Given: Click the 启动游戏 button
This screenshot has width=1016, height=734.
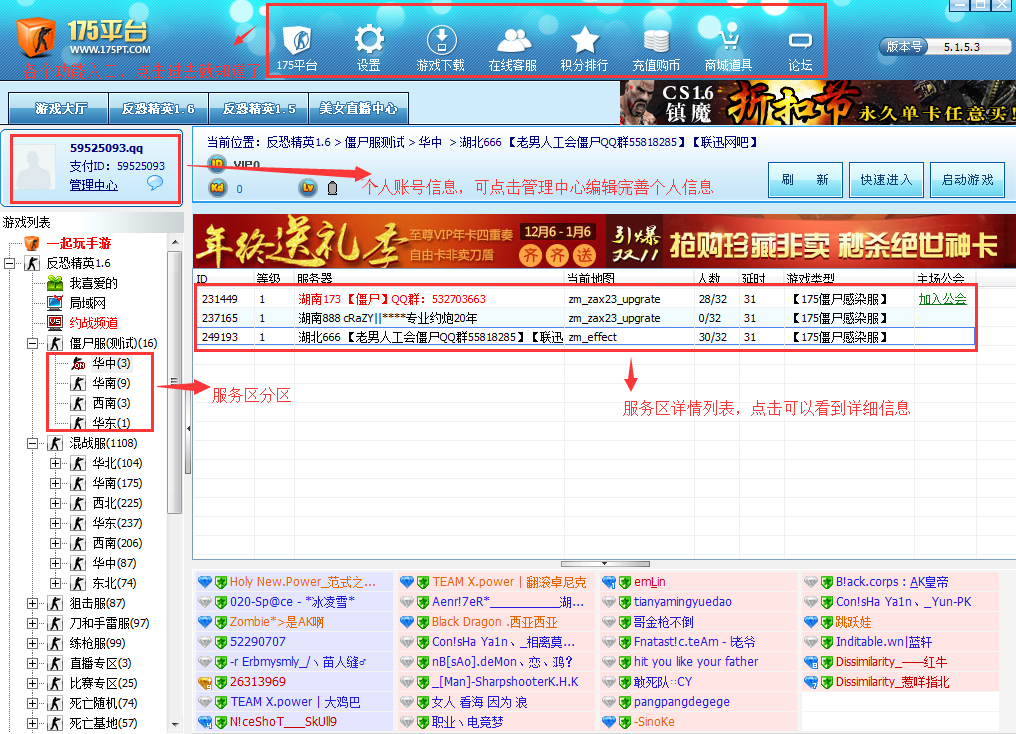Looking at the screenshot, I should click(966, 180).
